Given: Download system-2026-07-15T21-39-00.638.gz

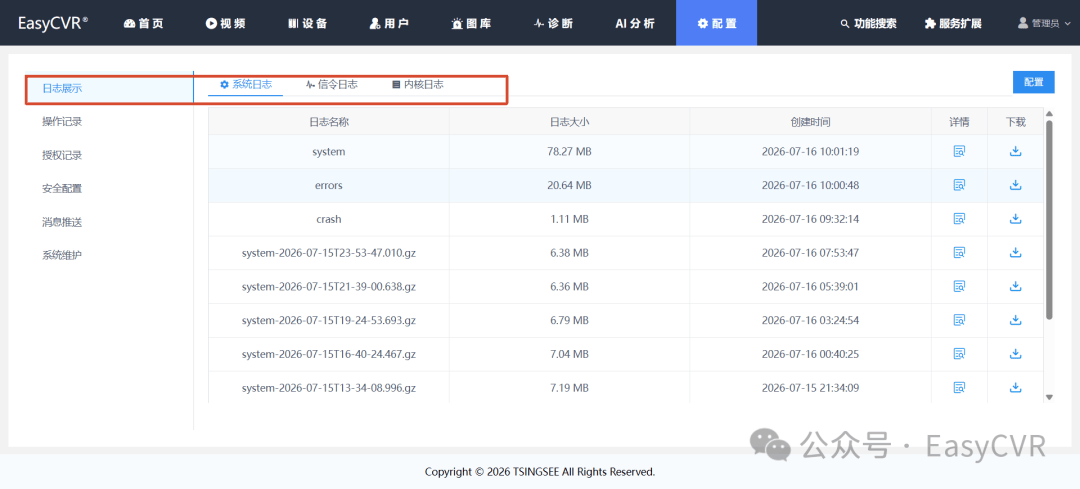Looking at the screenshot, I should pos(1015,287).
